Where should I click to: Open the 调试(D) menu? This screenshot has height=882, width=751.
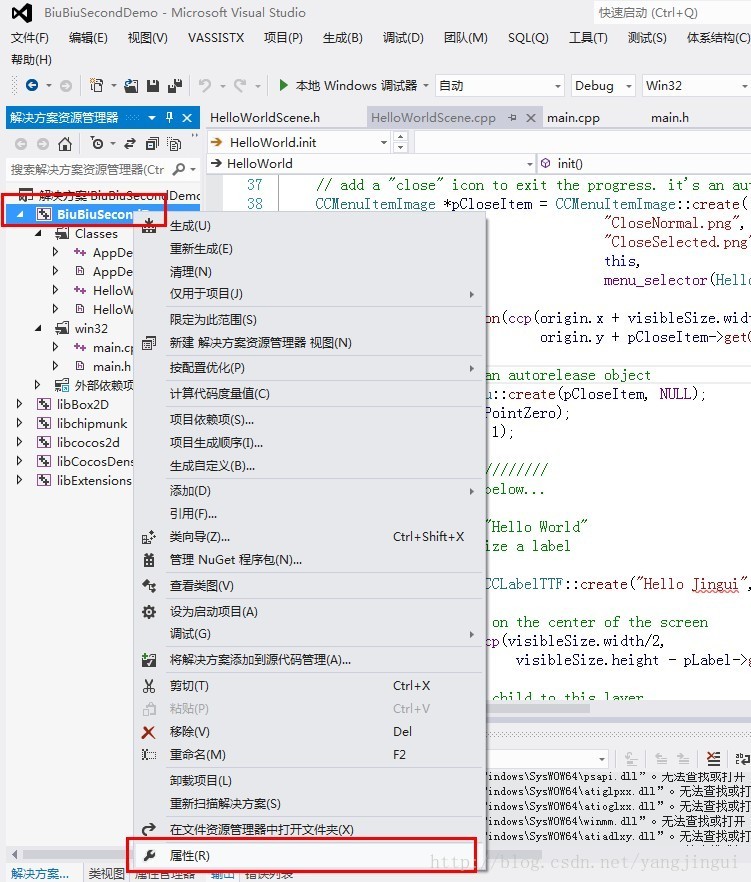pyautogui.click(x=403, y=38)
